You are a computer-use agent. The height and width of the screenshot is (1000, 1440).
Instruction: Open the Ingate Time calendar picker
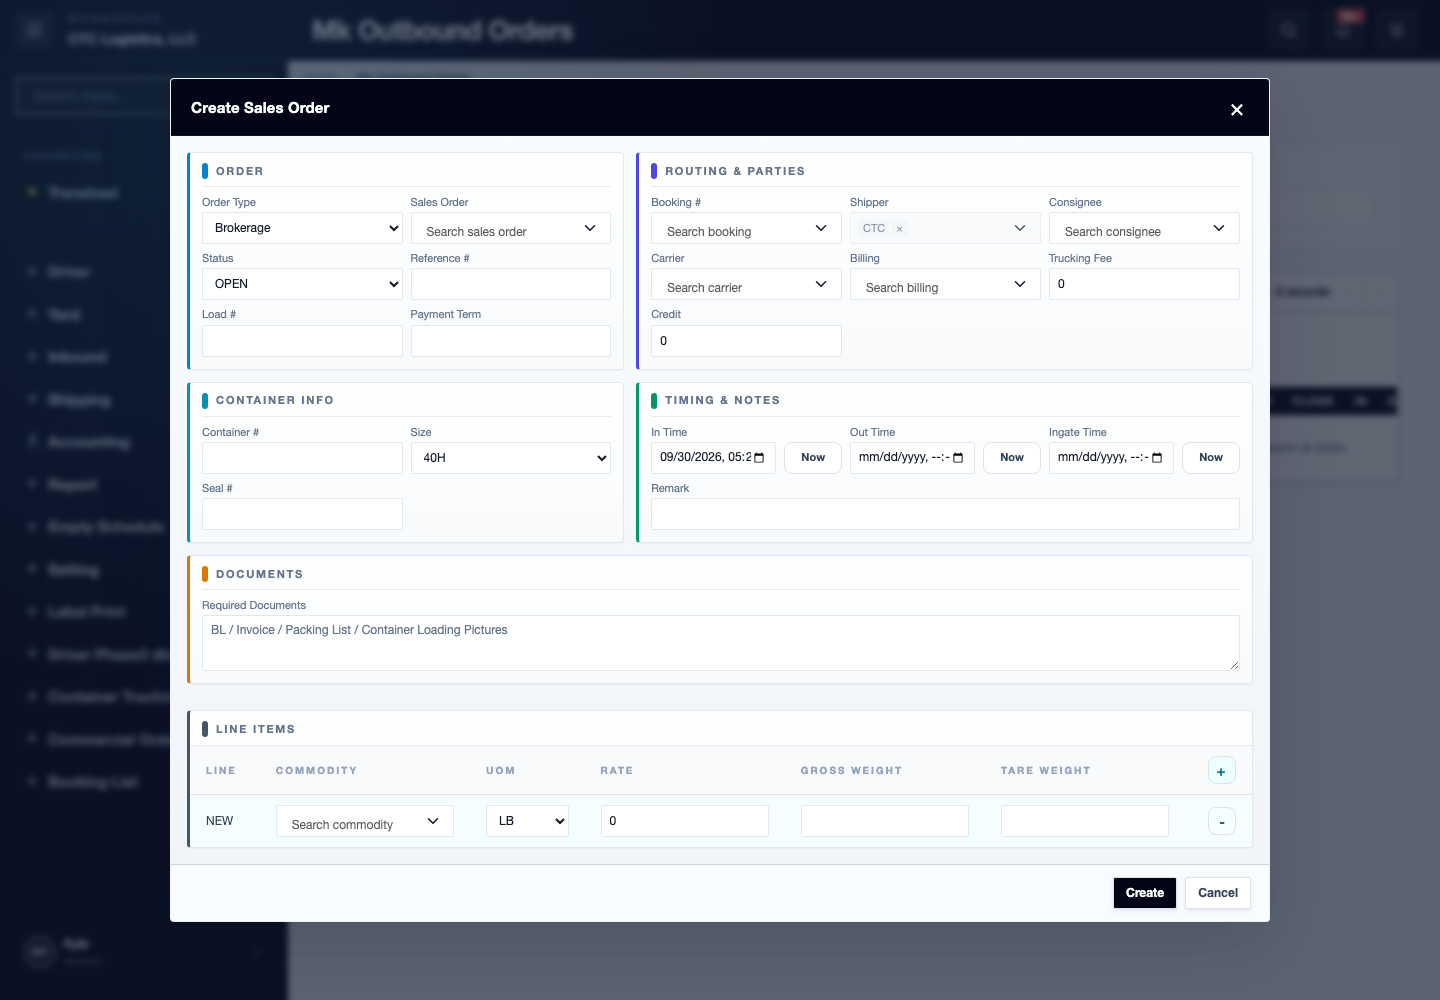point(1157,458)
